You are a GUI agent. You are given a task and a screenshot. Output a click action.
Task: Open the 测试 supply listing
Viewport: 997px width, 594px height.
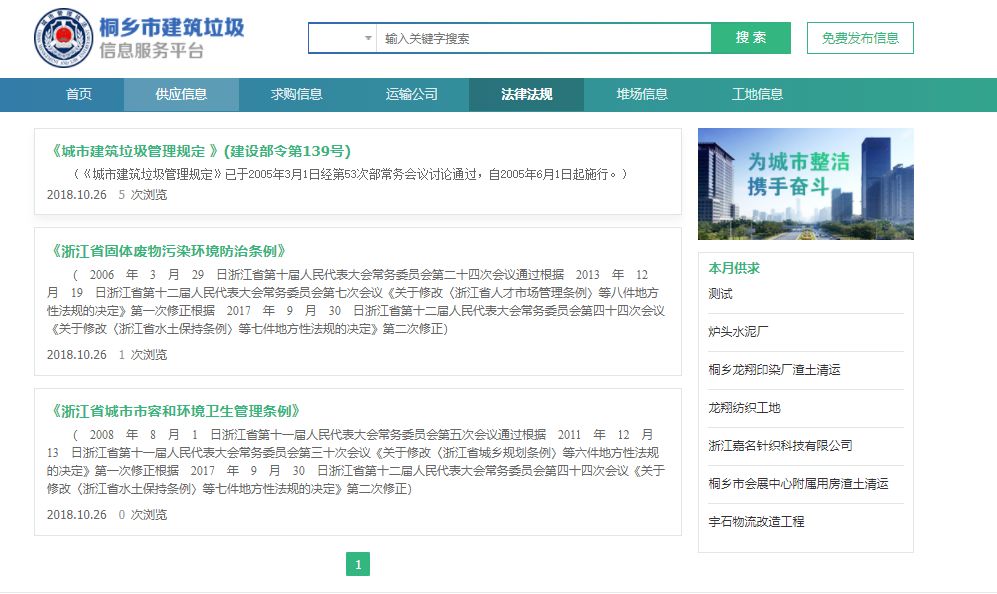pos(720,294)
